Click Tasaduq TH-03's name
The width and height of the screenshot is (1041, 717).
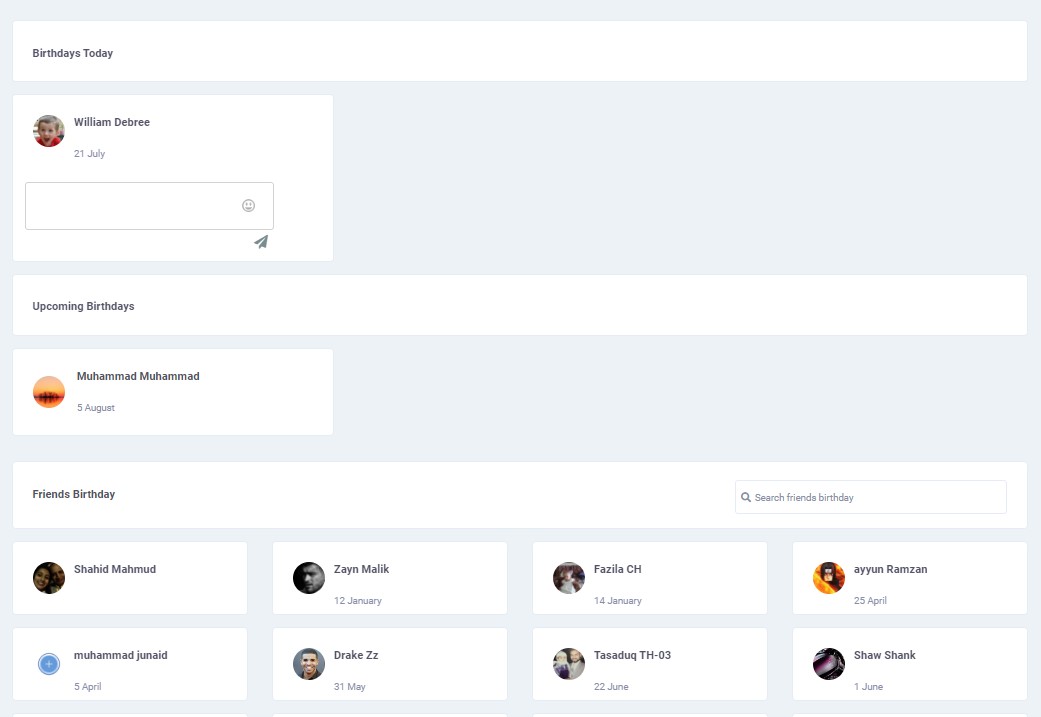point(632,655)
